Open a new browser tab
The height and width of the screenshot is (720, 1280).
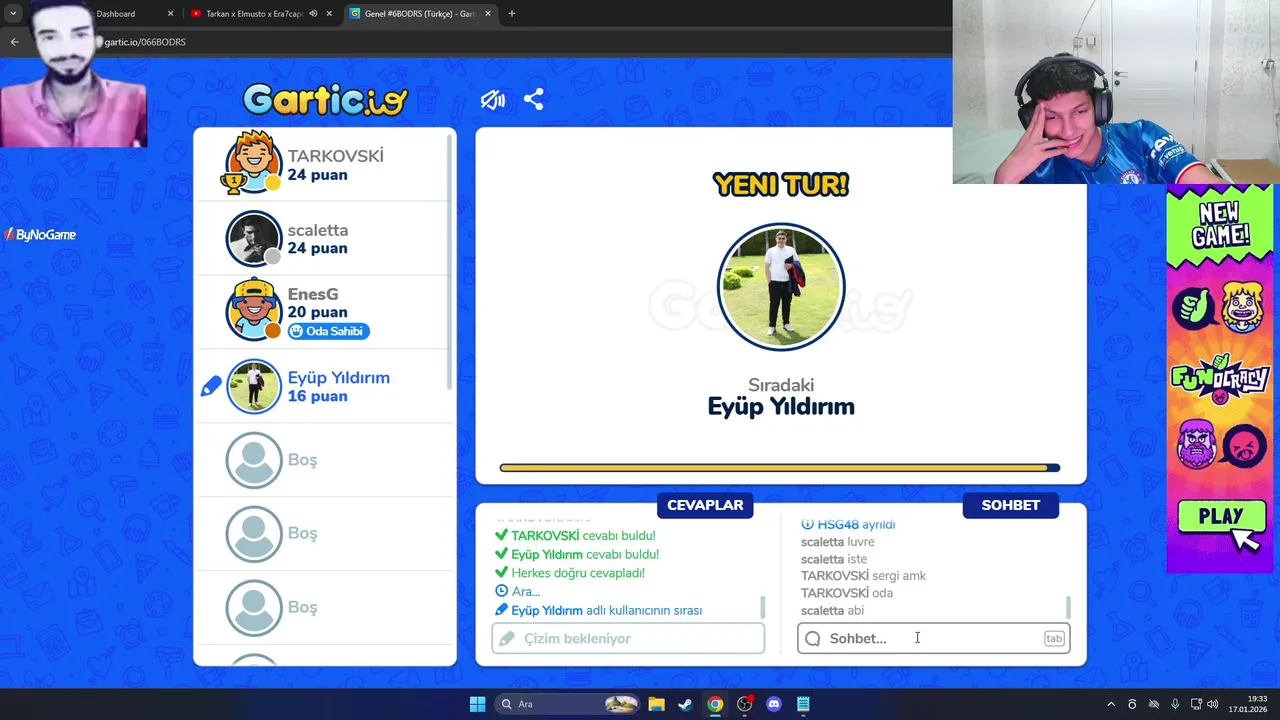pos(512,14)
